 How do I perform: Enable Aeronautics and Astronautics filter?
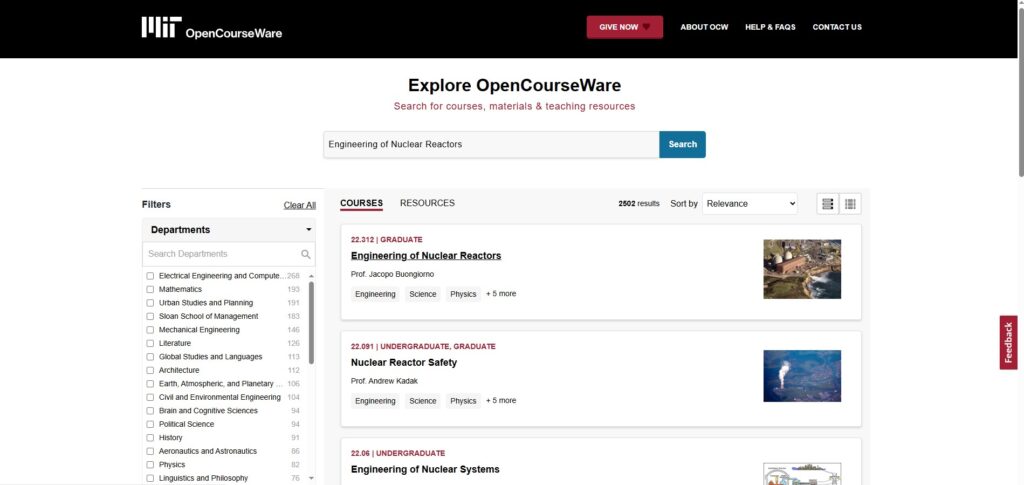pos(150,451)
